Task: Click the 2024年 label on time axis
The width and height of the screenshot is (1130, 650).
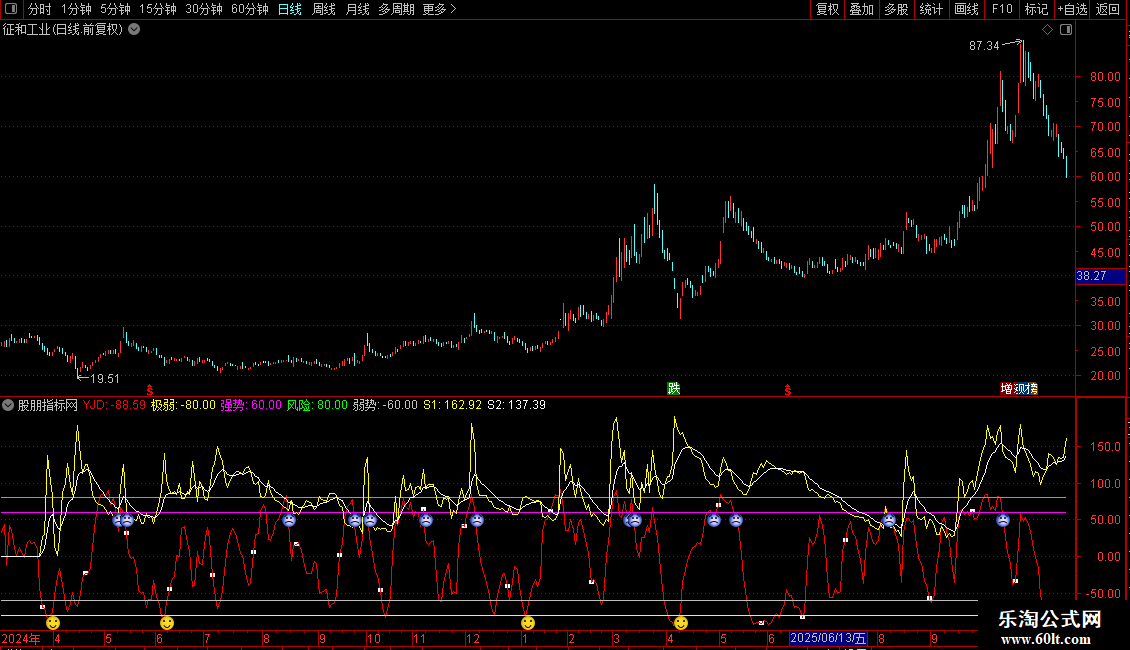Action: [21, 638]
